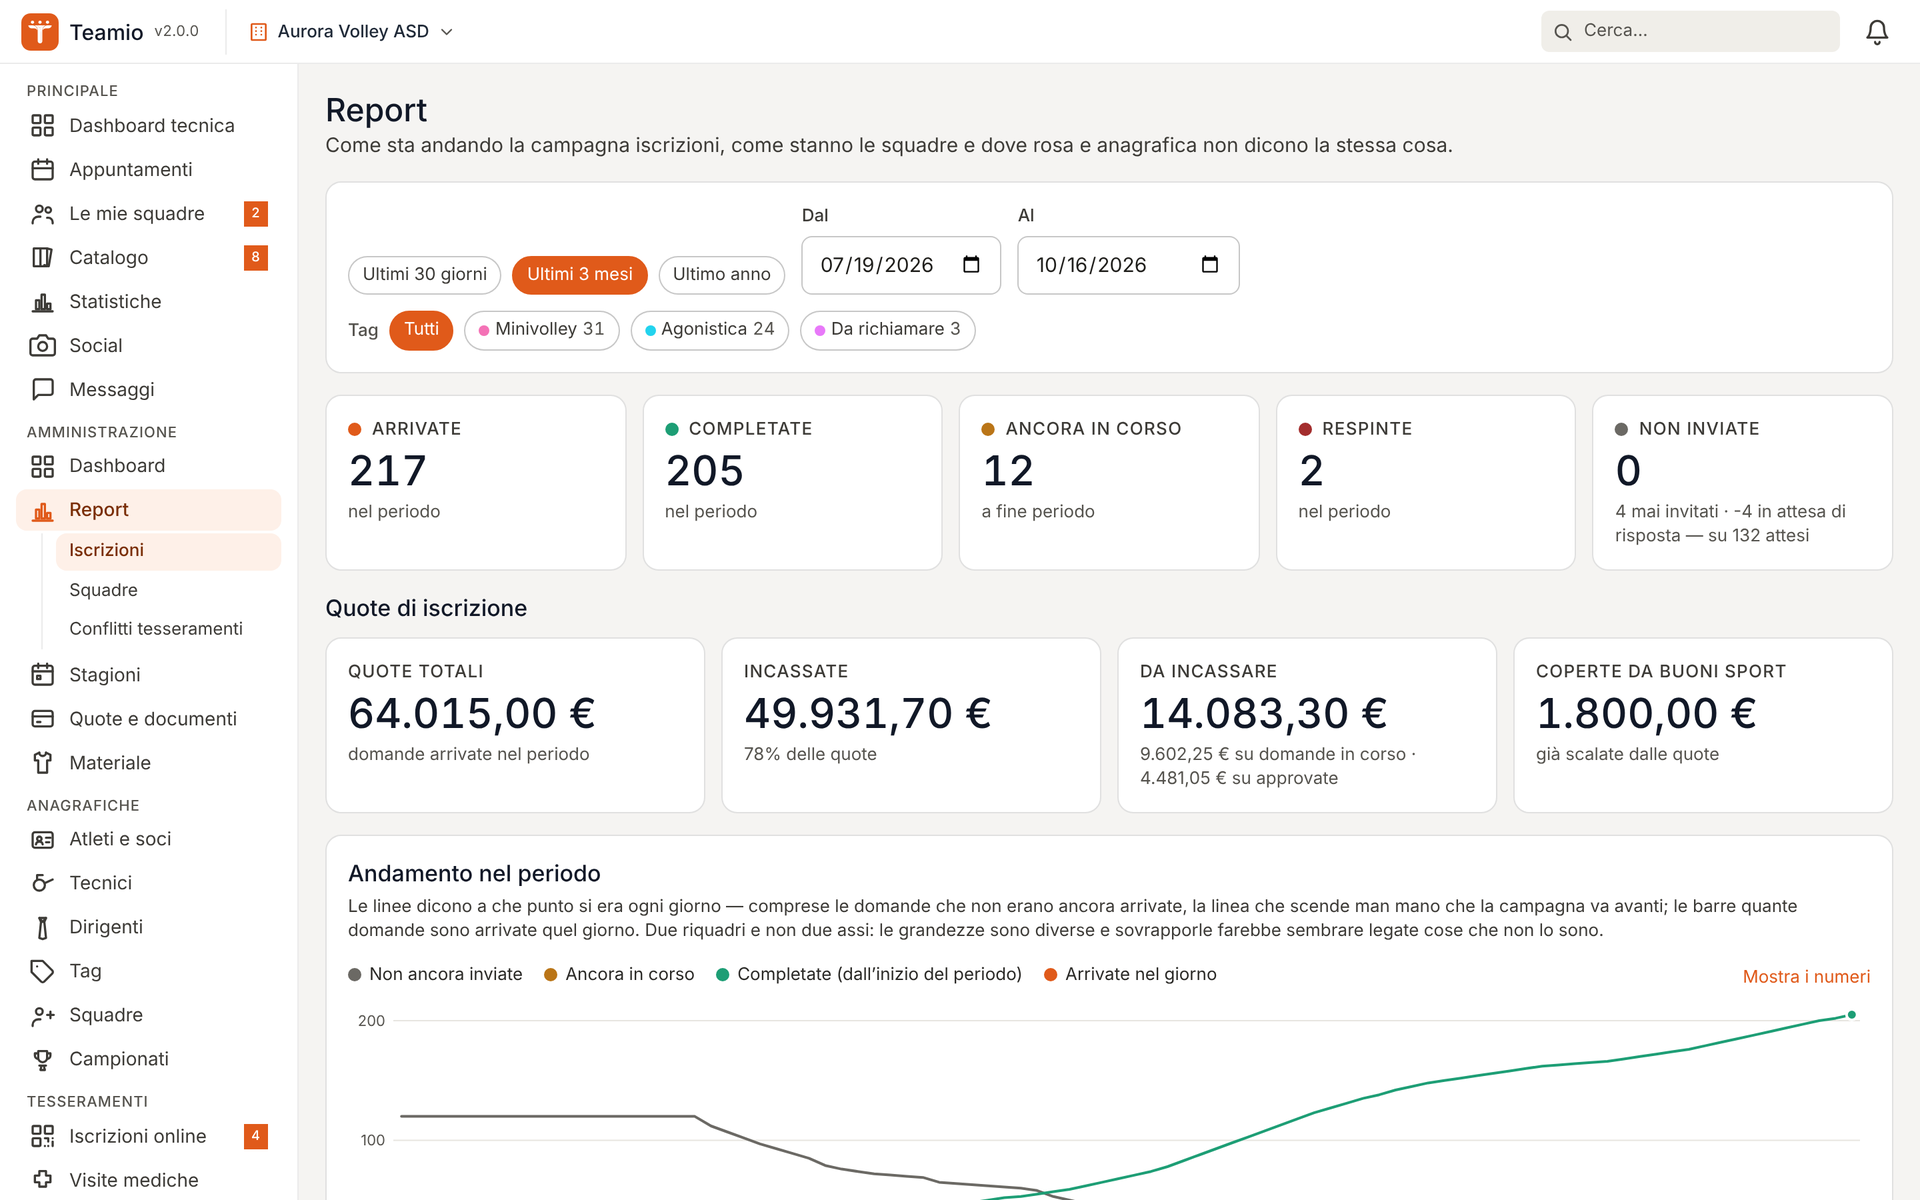1920x1200 pixels.
Task: Click the Le mie squadre people icon
Action: [x=42, y=213]
